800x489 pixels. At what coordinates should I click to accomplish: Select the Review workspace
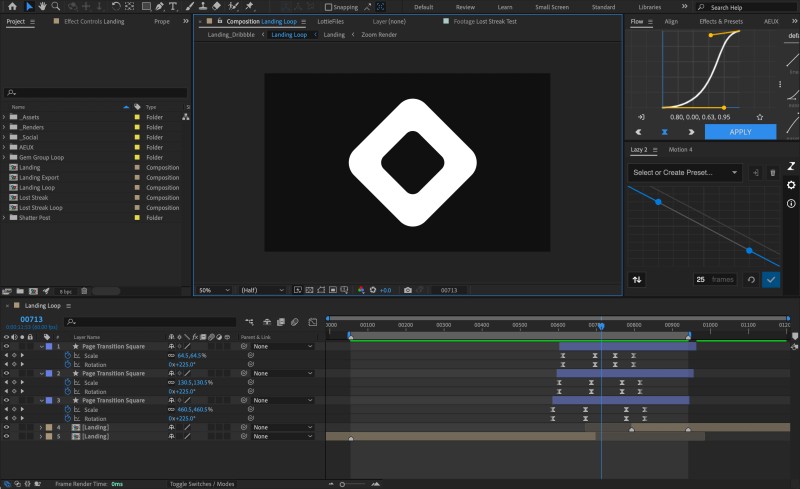tap(465, 7)
